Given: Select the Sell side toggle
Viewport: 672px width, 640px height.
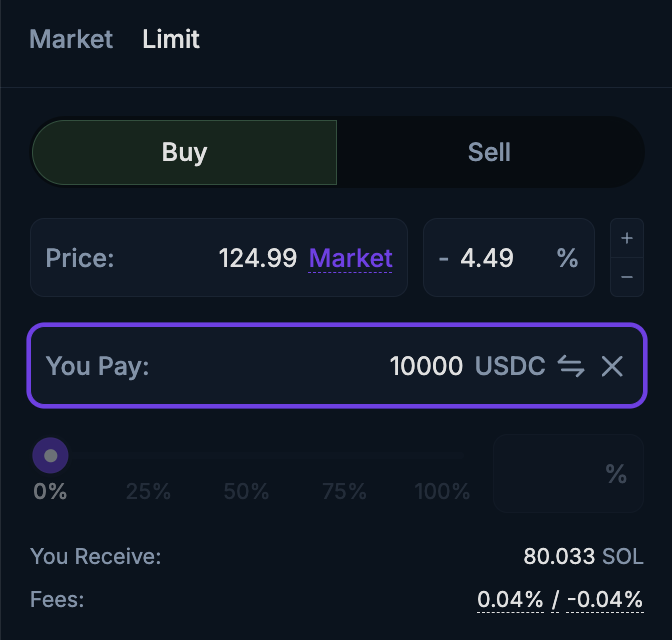Looking at the screenshot, I should click(x=489, y=152).
